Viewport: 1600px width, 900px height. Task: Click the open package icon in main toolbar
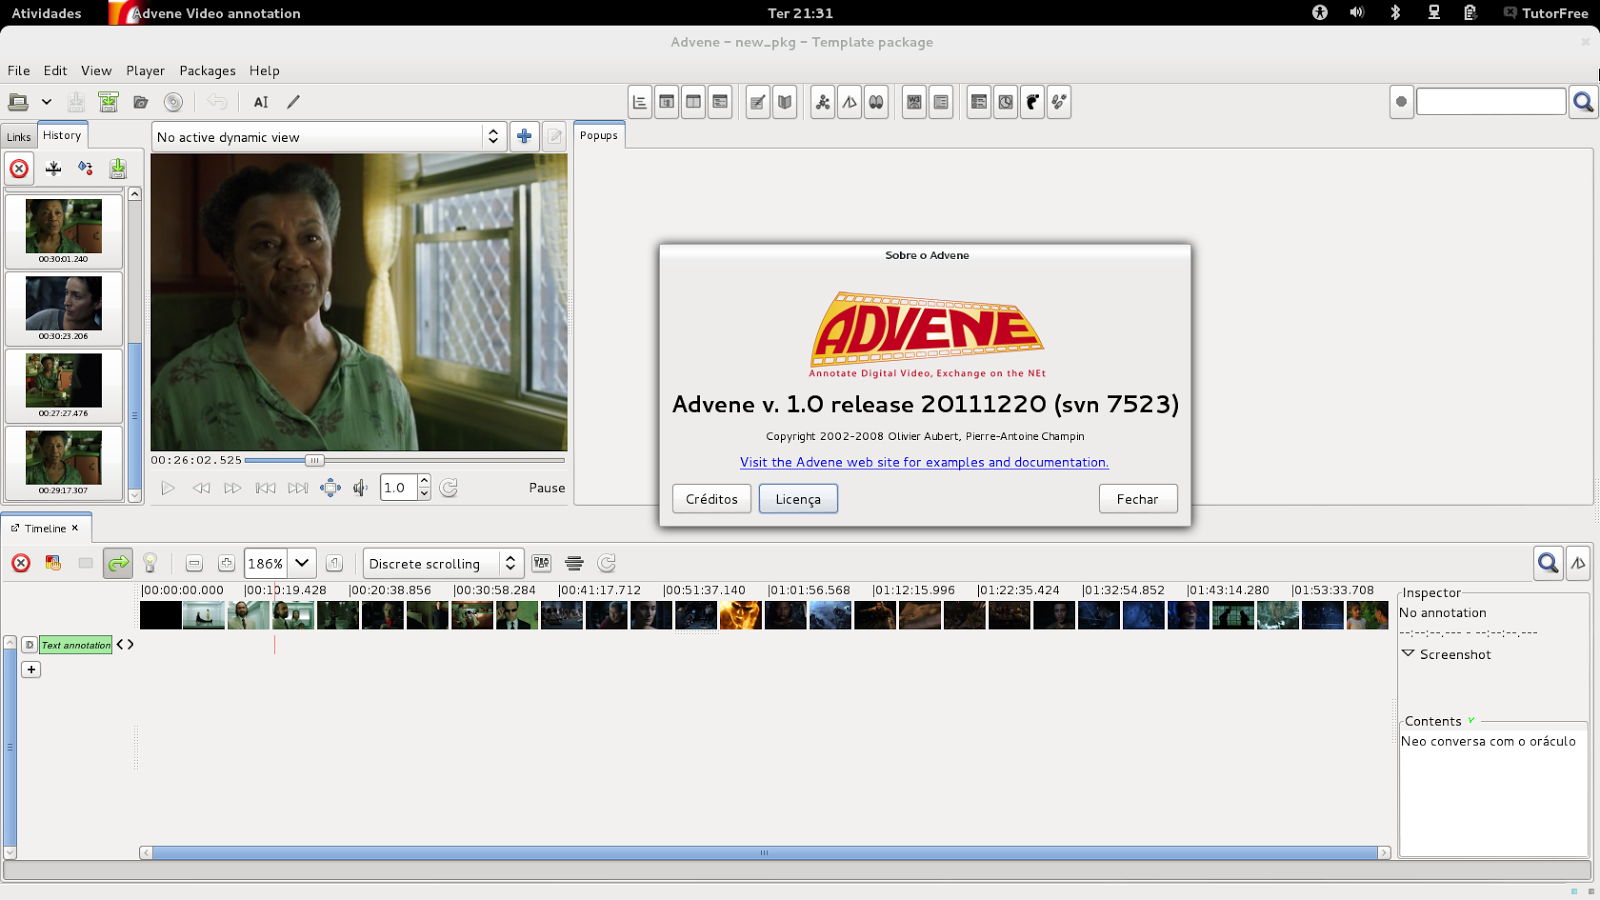(18, 102)
